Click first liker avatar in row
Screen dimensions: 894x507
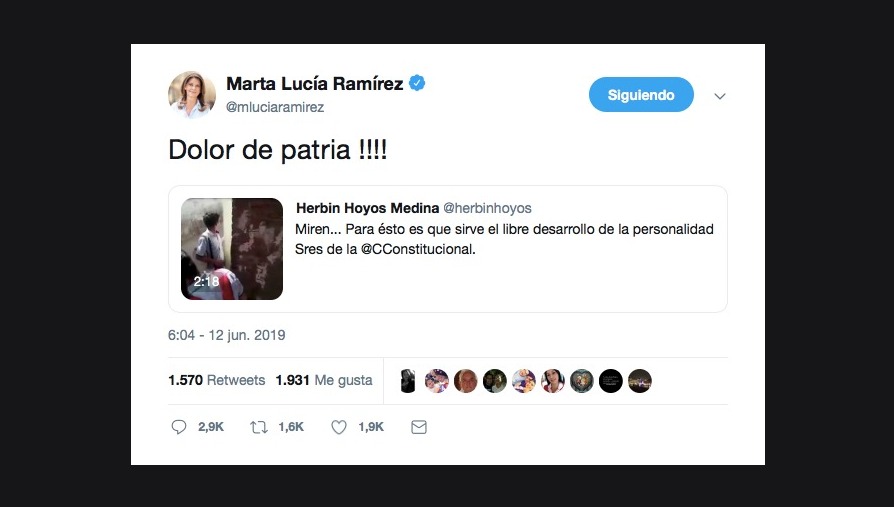[x=408, y=381]
